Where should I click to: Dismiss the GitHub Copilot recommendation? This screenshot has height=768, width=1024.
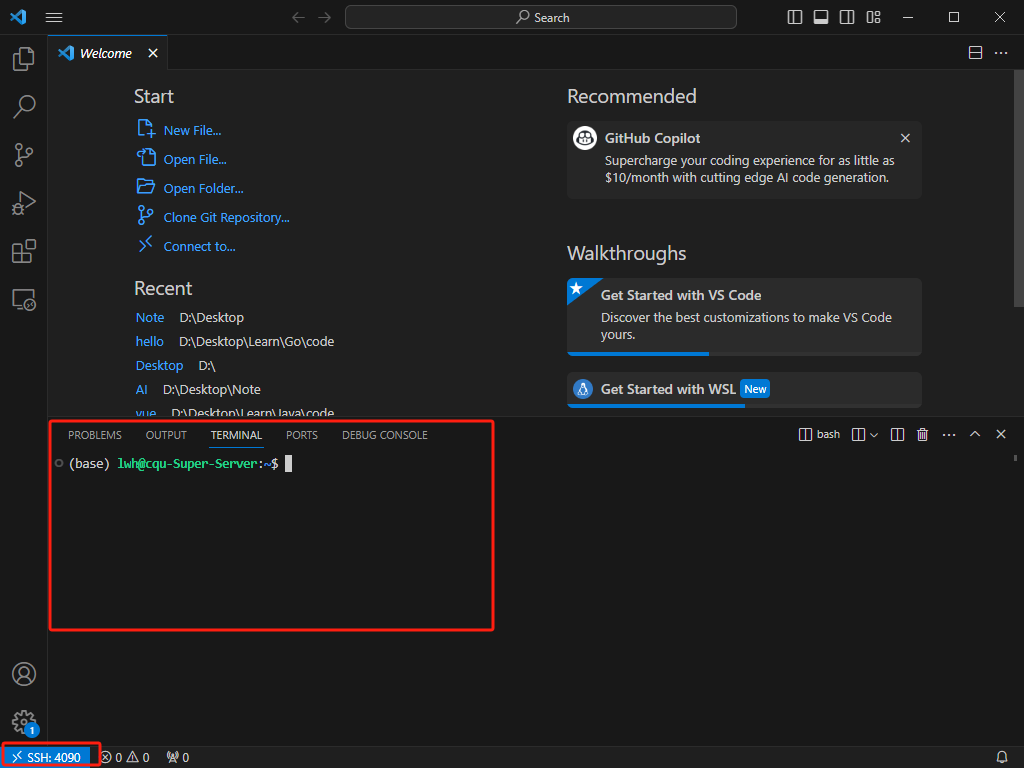tap(905, 138)
